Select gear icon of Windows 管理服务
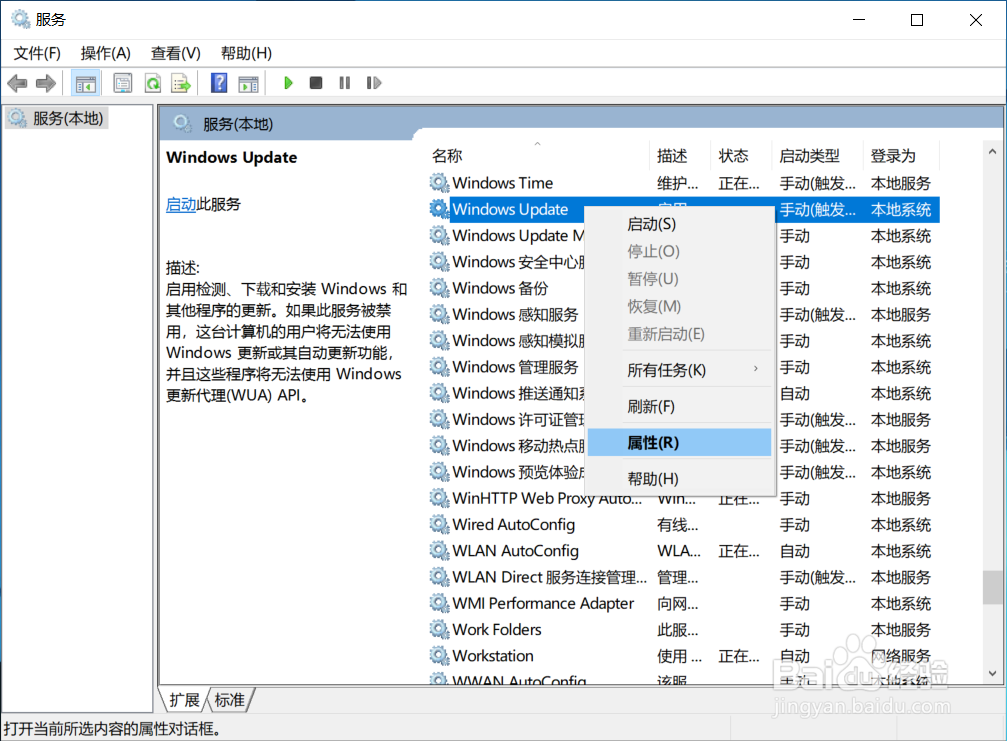This screenshot has height=741, width=1007. (439, 367)
